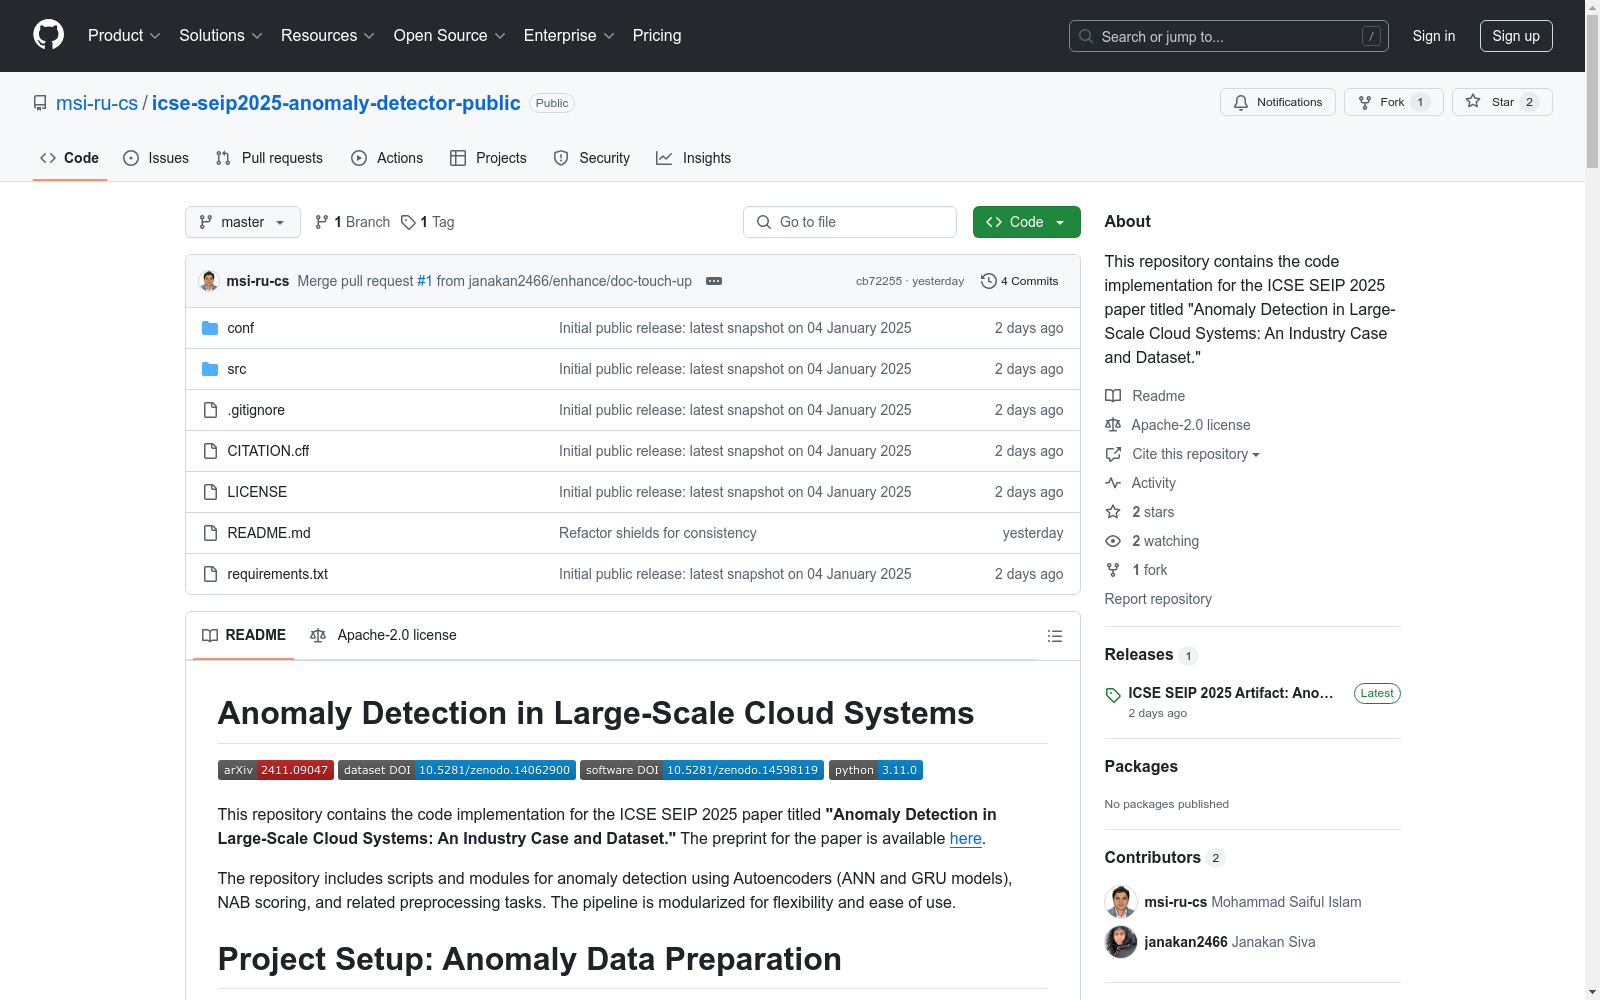
Task: Click the src folder icon
Action: (210, 369)
